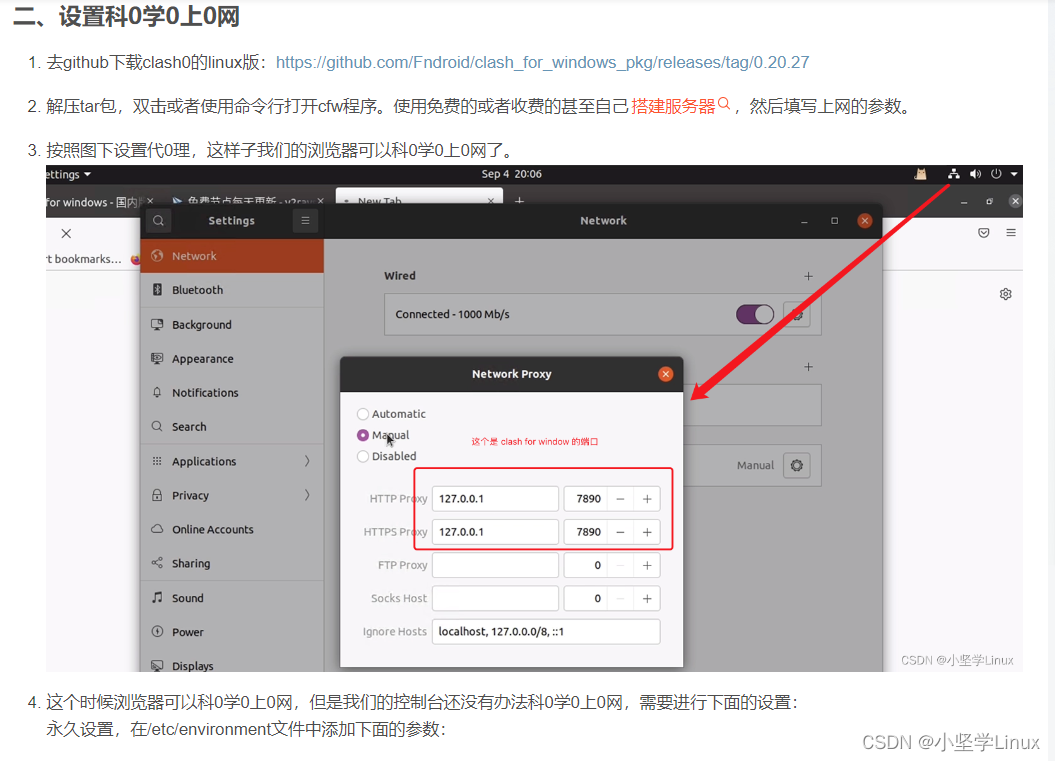The width and height of the screenshot is (1055, 761).
Task: Select the Automatic proxy radio button
Action: pyautogui.click(x=362, y=413)
